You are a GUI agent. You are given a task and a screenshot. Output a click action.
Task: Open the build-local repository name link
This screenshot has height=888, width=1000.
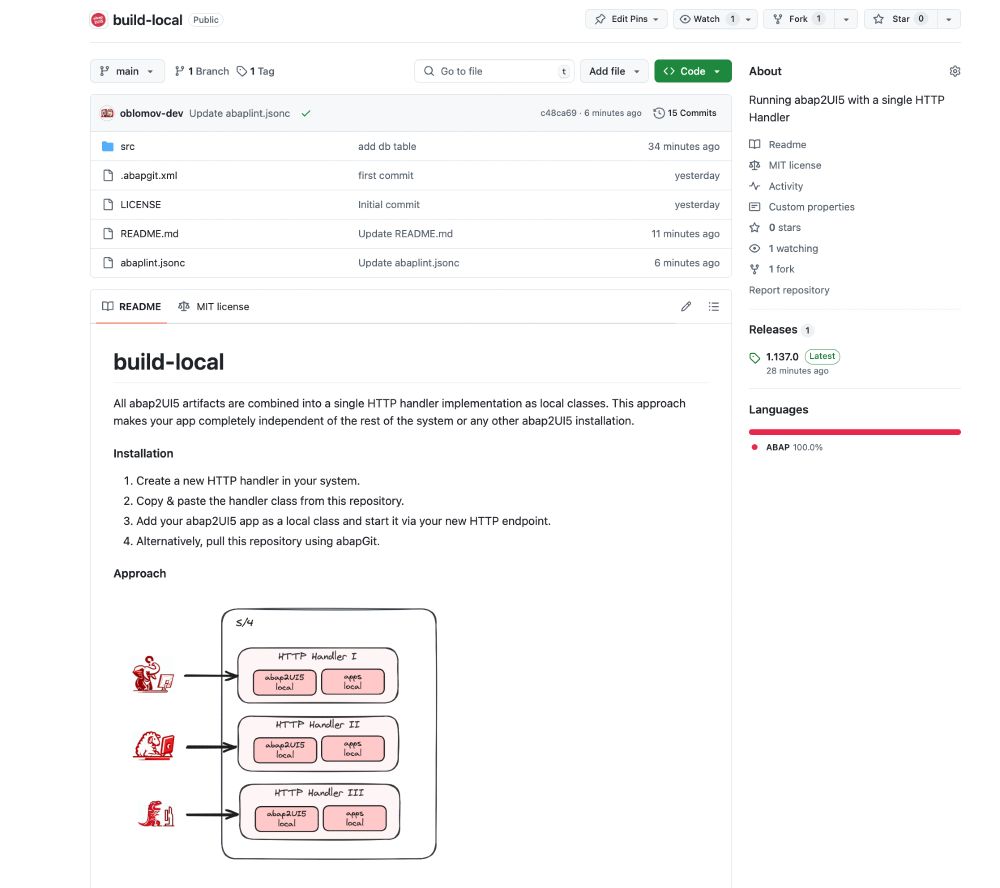[x=147, y=20]
